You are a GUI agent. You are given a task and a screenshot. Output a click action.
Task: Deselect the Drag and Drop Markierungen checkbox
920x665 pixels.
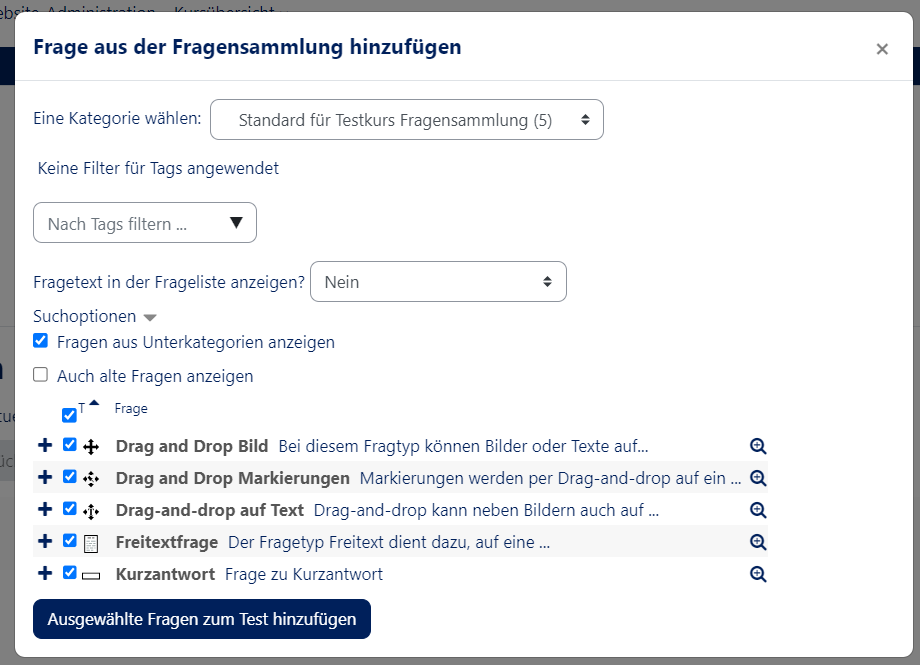(69, 477)
